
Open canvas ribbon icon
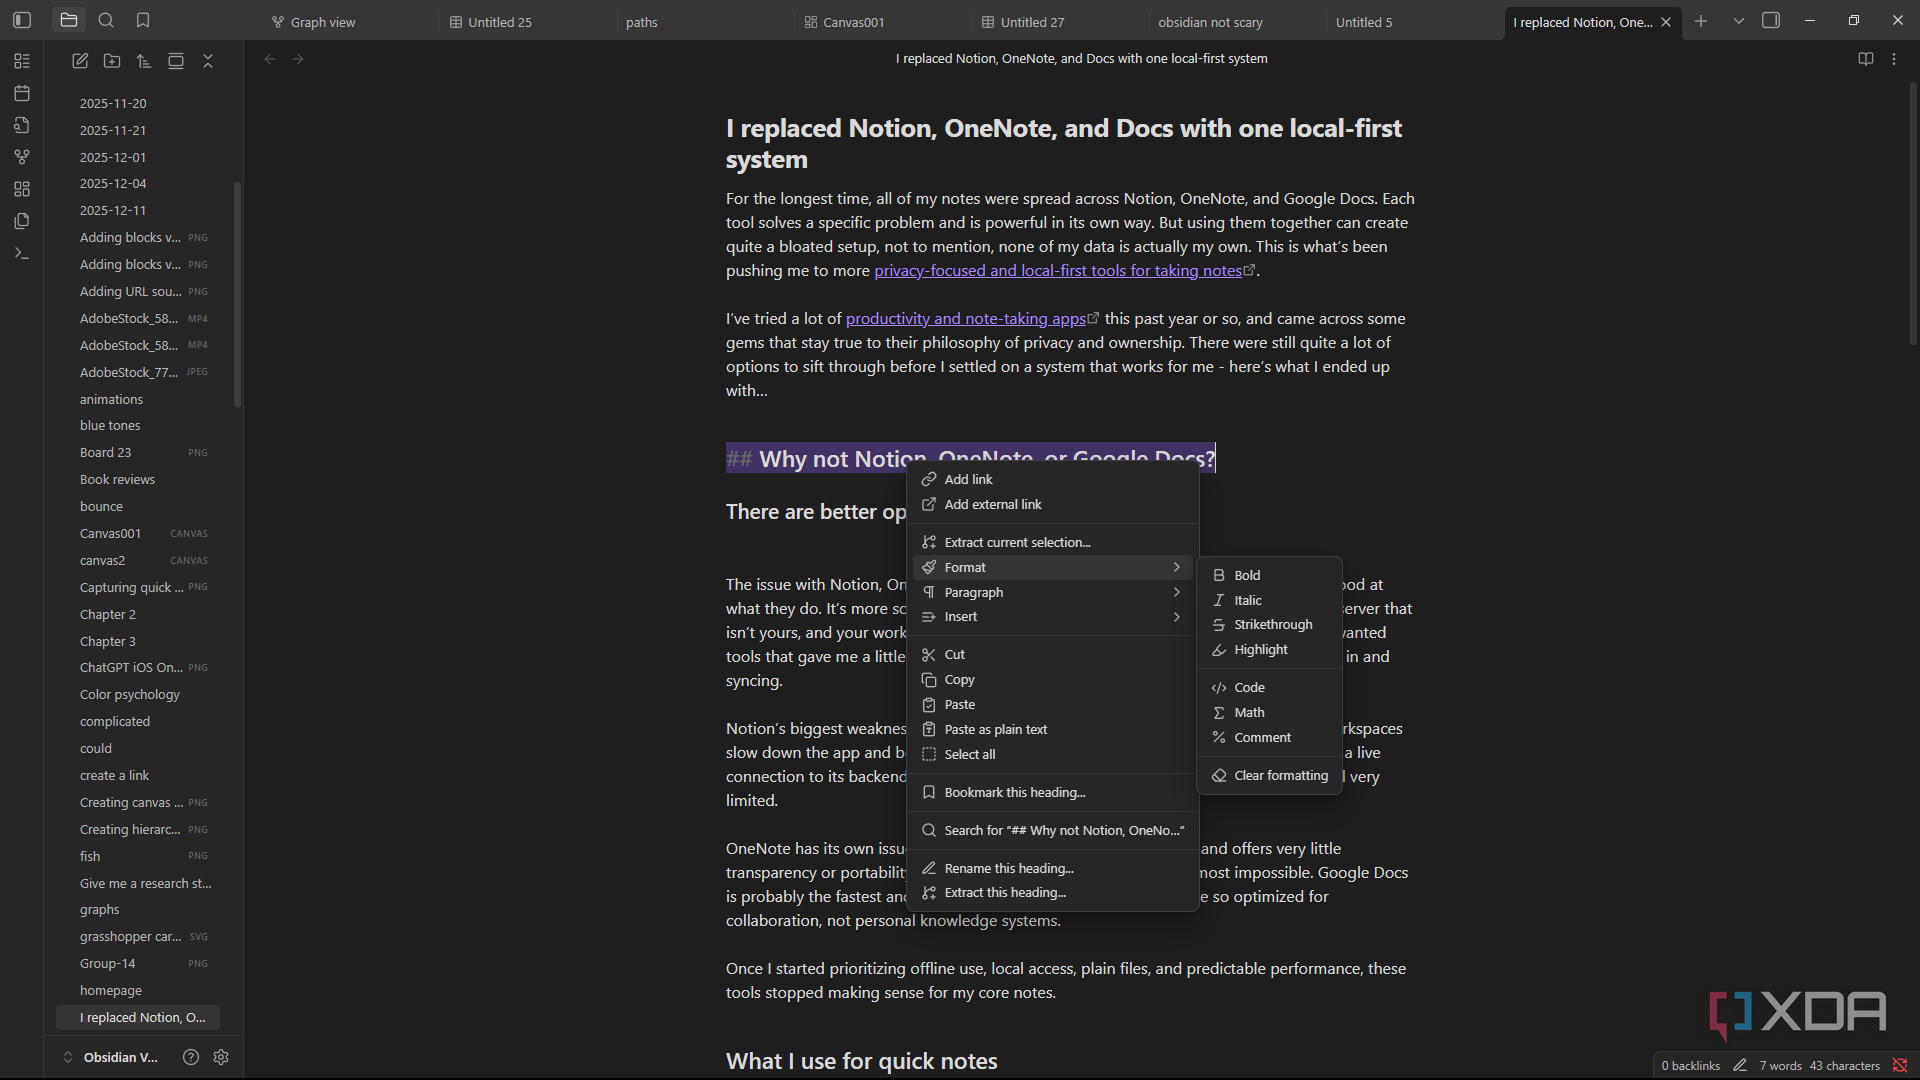point(22,189)
